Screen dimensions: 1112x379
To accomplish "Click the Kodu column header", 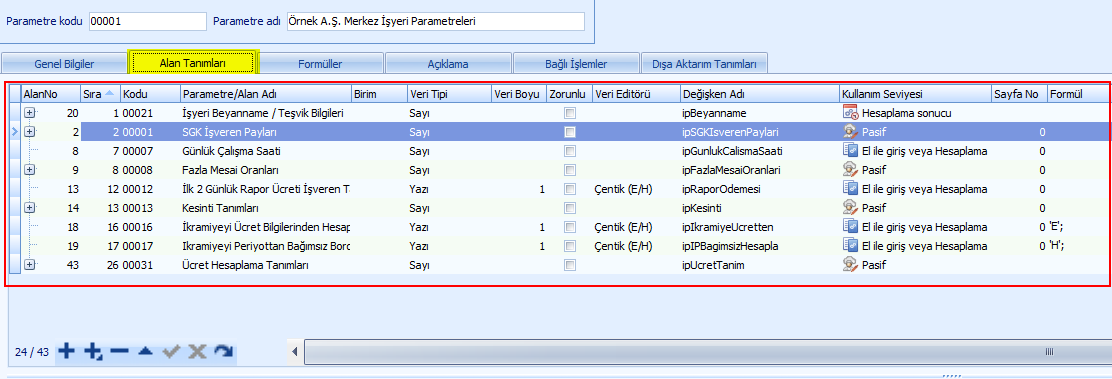I will (150, 94).
